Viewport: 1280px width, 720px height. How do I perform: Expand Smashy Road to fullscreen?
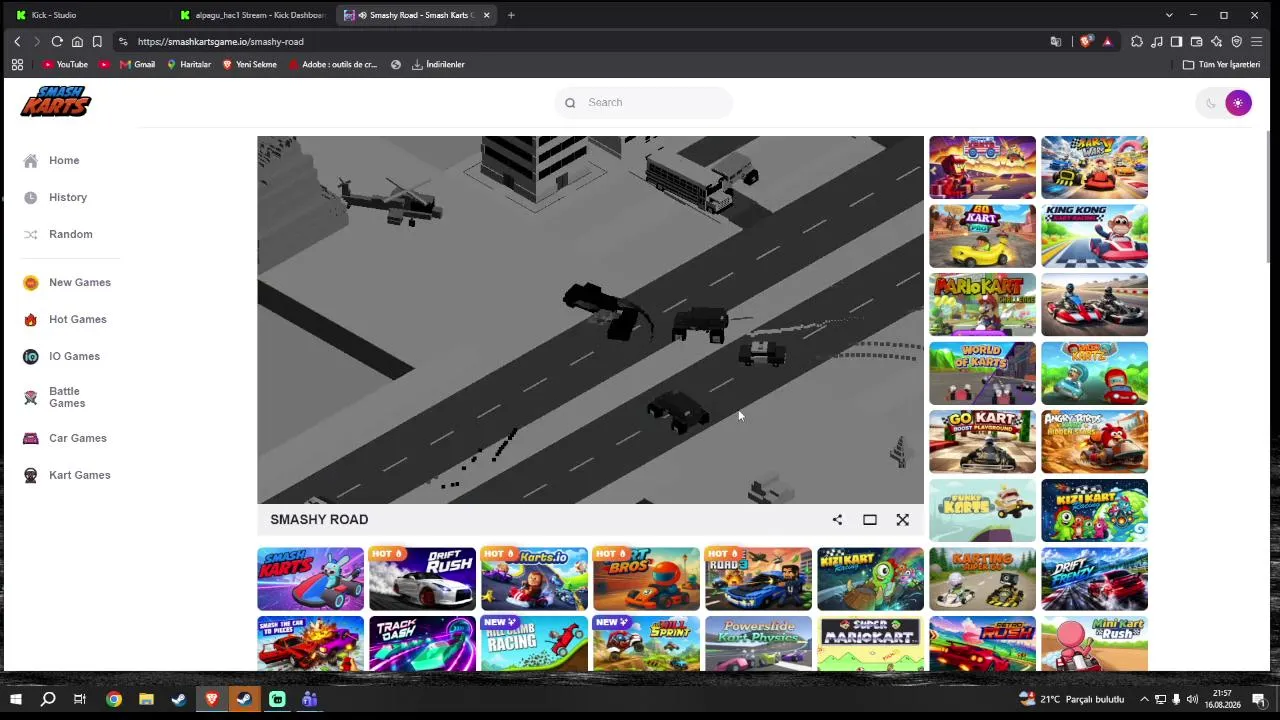(x=903, y=519)
